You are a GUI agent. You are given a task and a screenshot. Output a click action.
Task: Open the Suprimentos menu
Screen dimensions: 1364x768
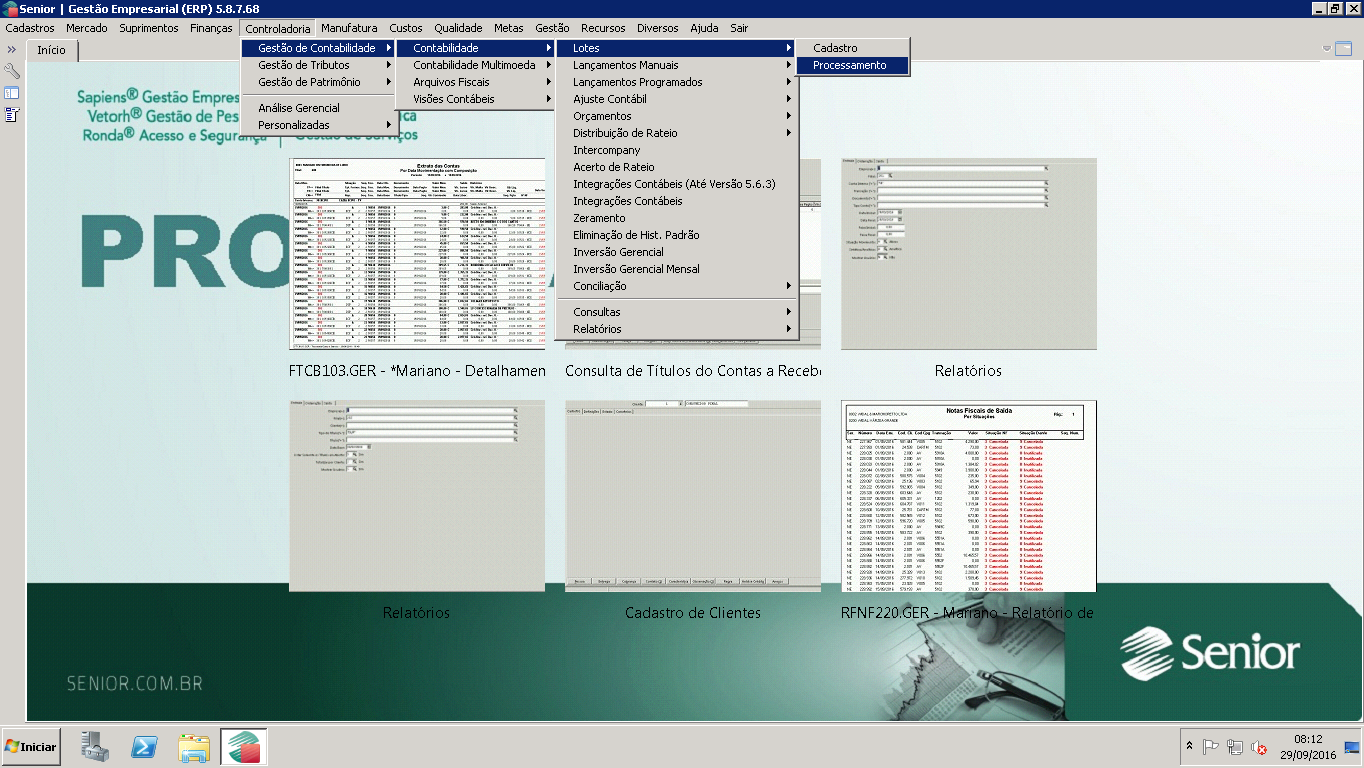(x=149, y=28)
